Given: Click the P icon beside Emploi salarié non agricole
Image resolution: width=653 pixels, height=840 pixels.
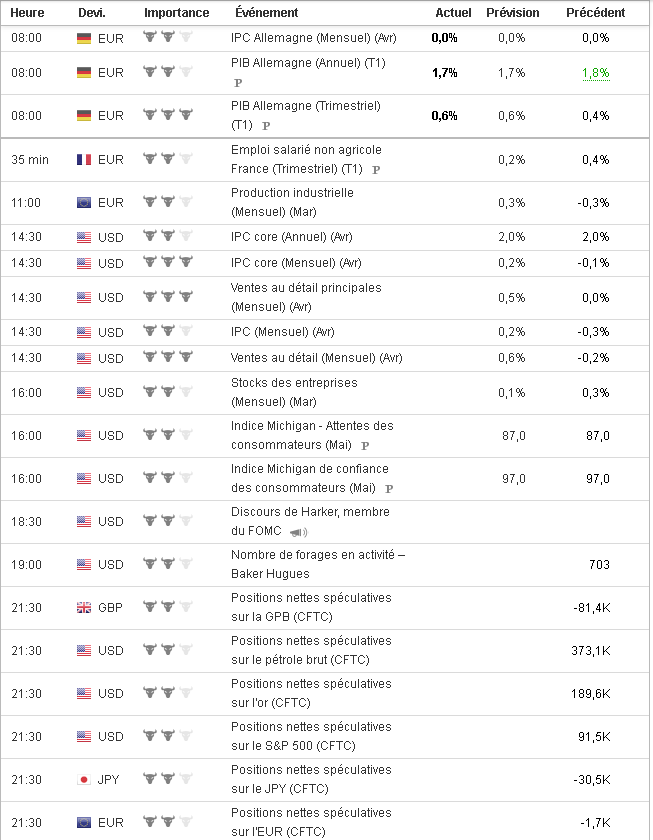Looking at the screenshot, I should (376, 170).
